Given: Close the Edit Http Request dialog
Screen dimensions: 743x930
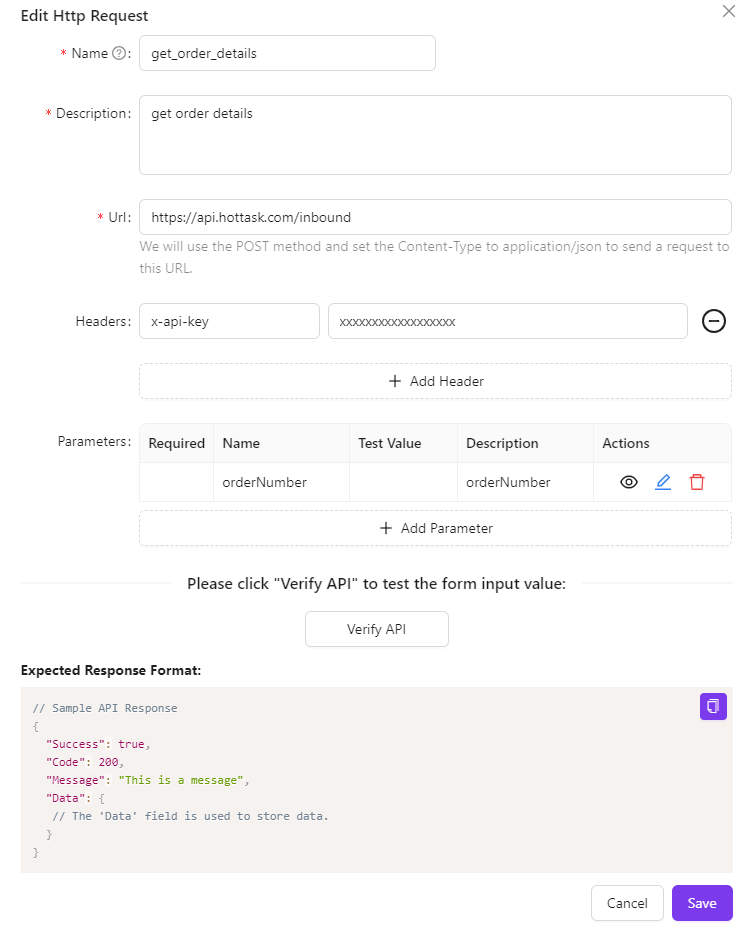Looking at the screenshot, I should (x=728, y=12).
